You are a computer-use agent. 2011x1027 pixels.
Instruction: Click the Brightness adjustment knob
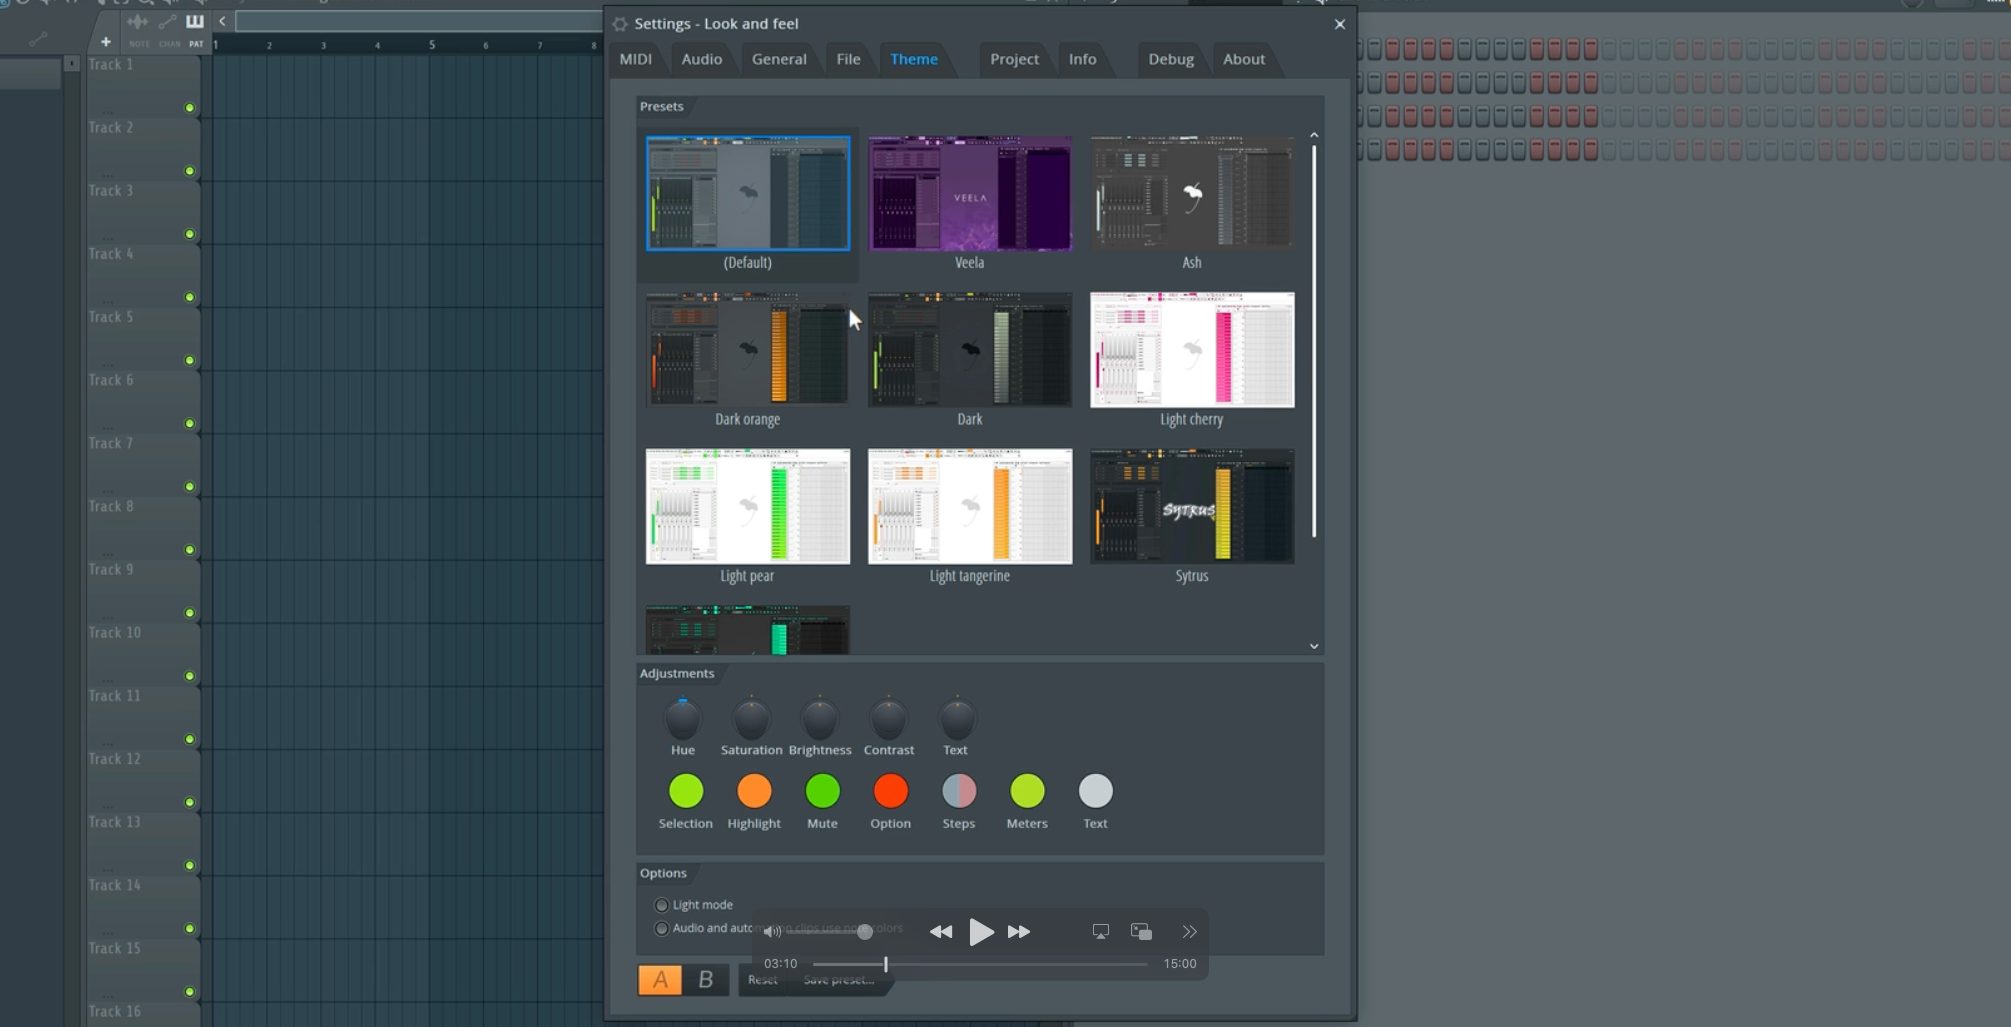click(x=820, y=719)
